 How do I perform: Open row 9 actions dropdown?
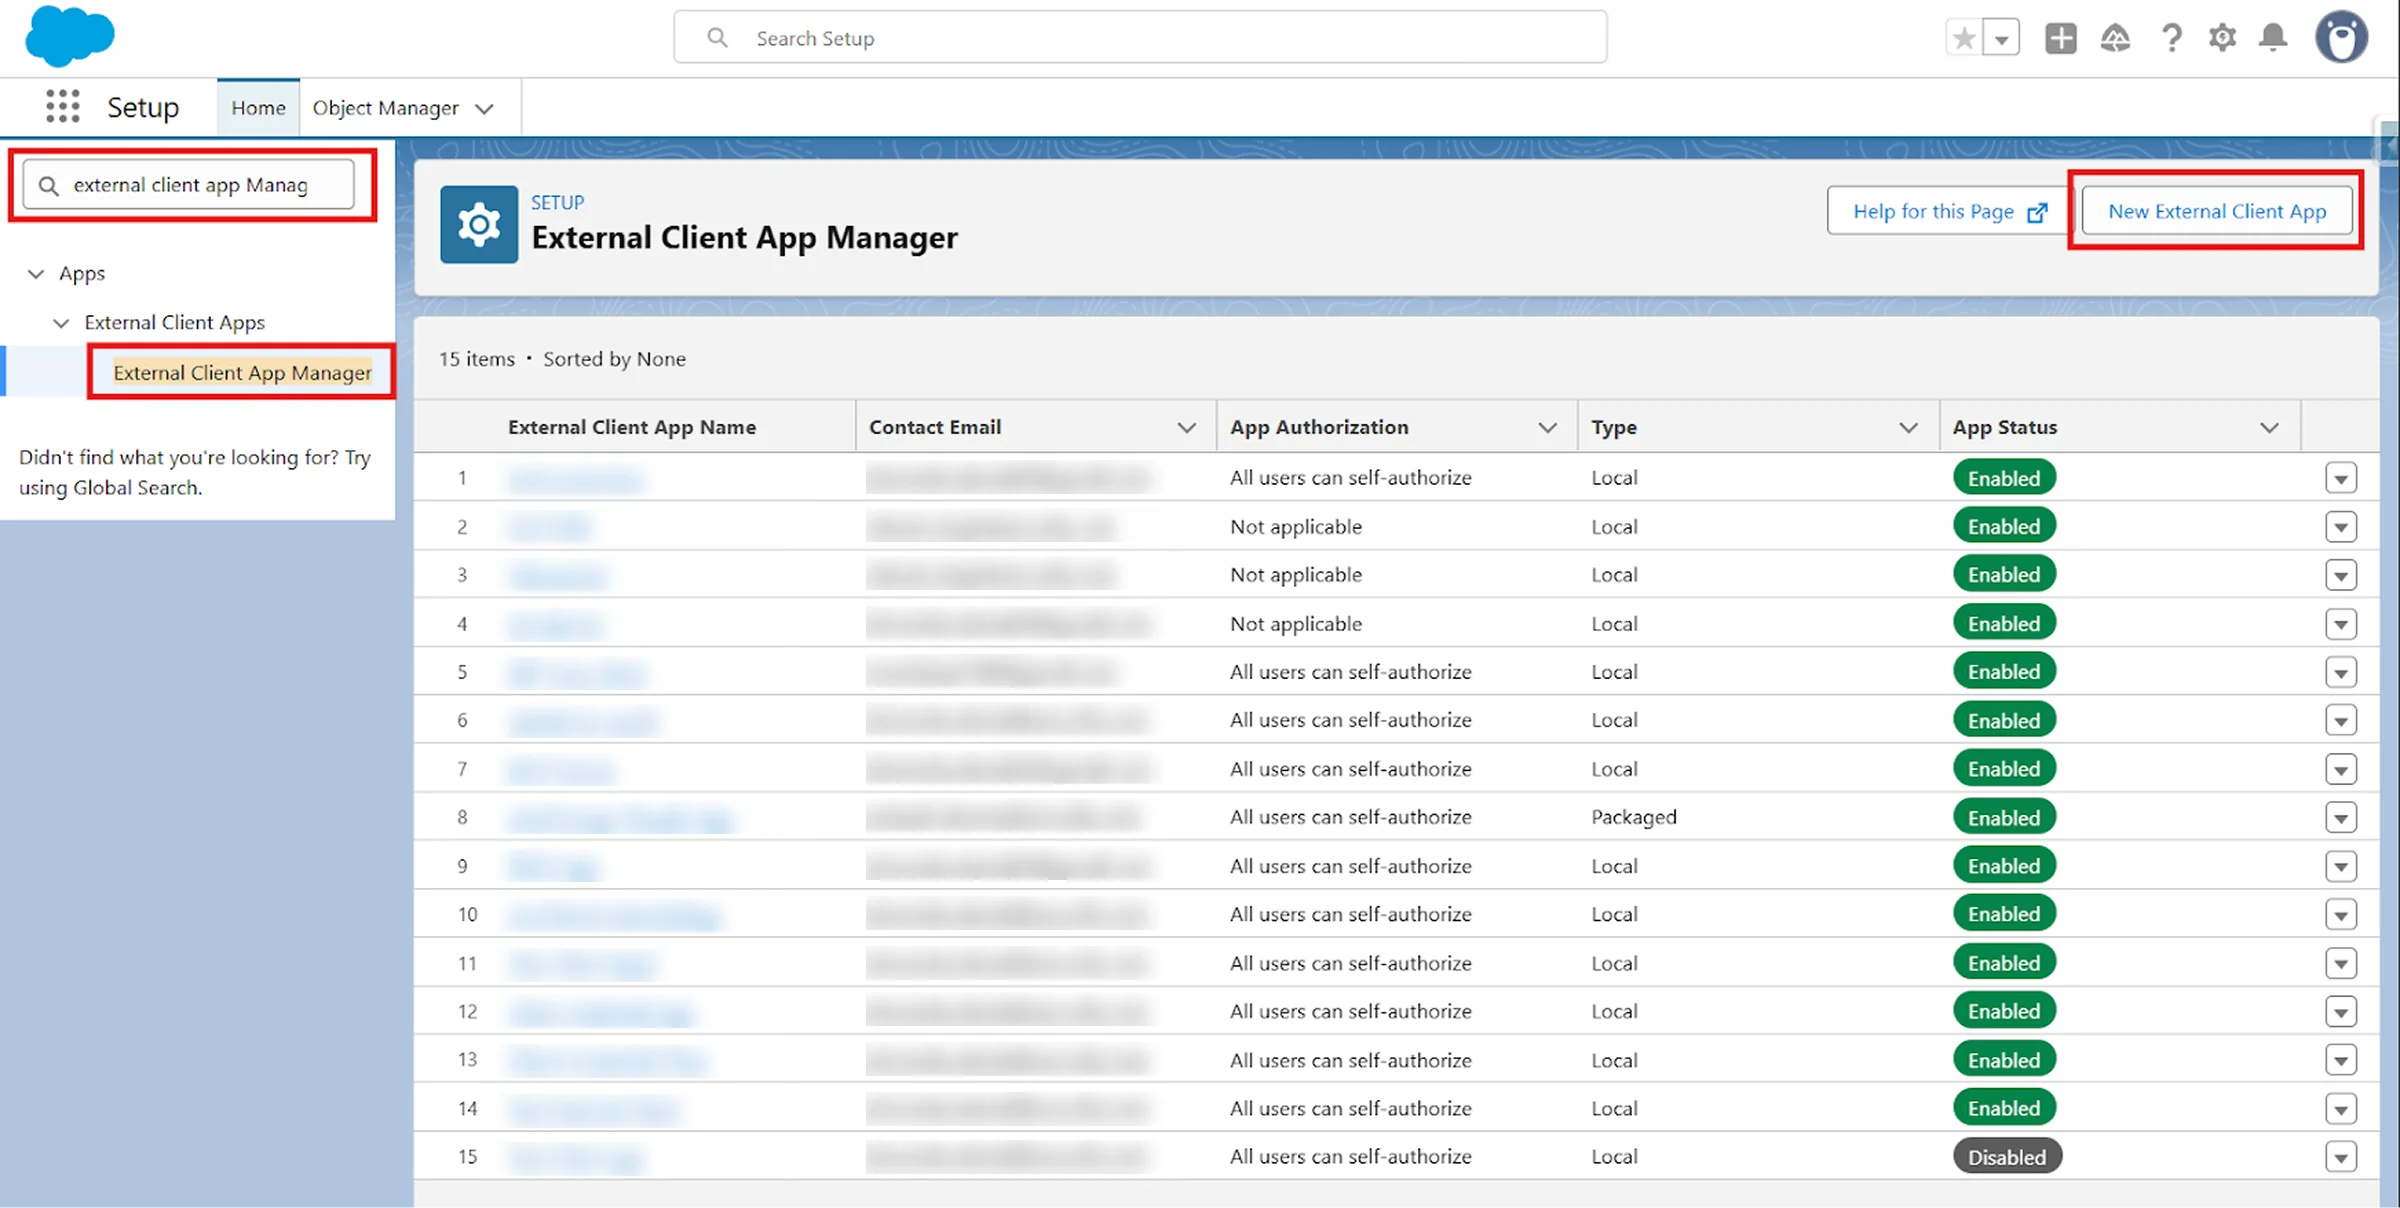2341,866
